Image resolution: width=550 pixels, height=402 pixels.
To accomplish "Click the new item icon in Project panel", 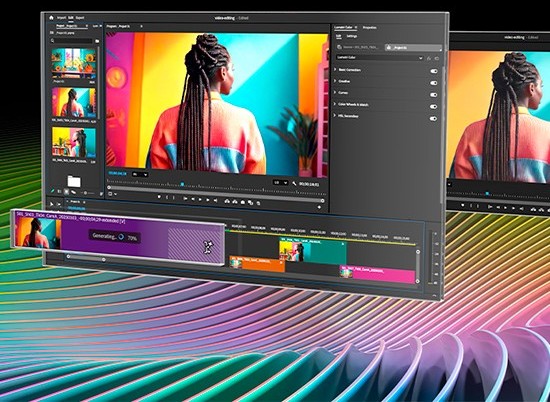I will pyautogui.click(x=101, y=194).
